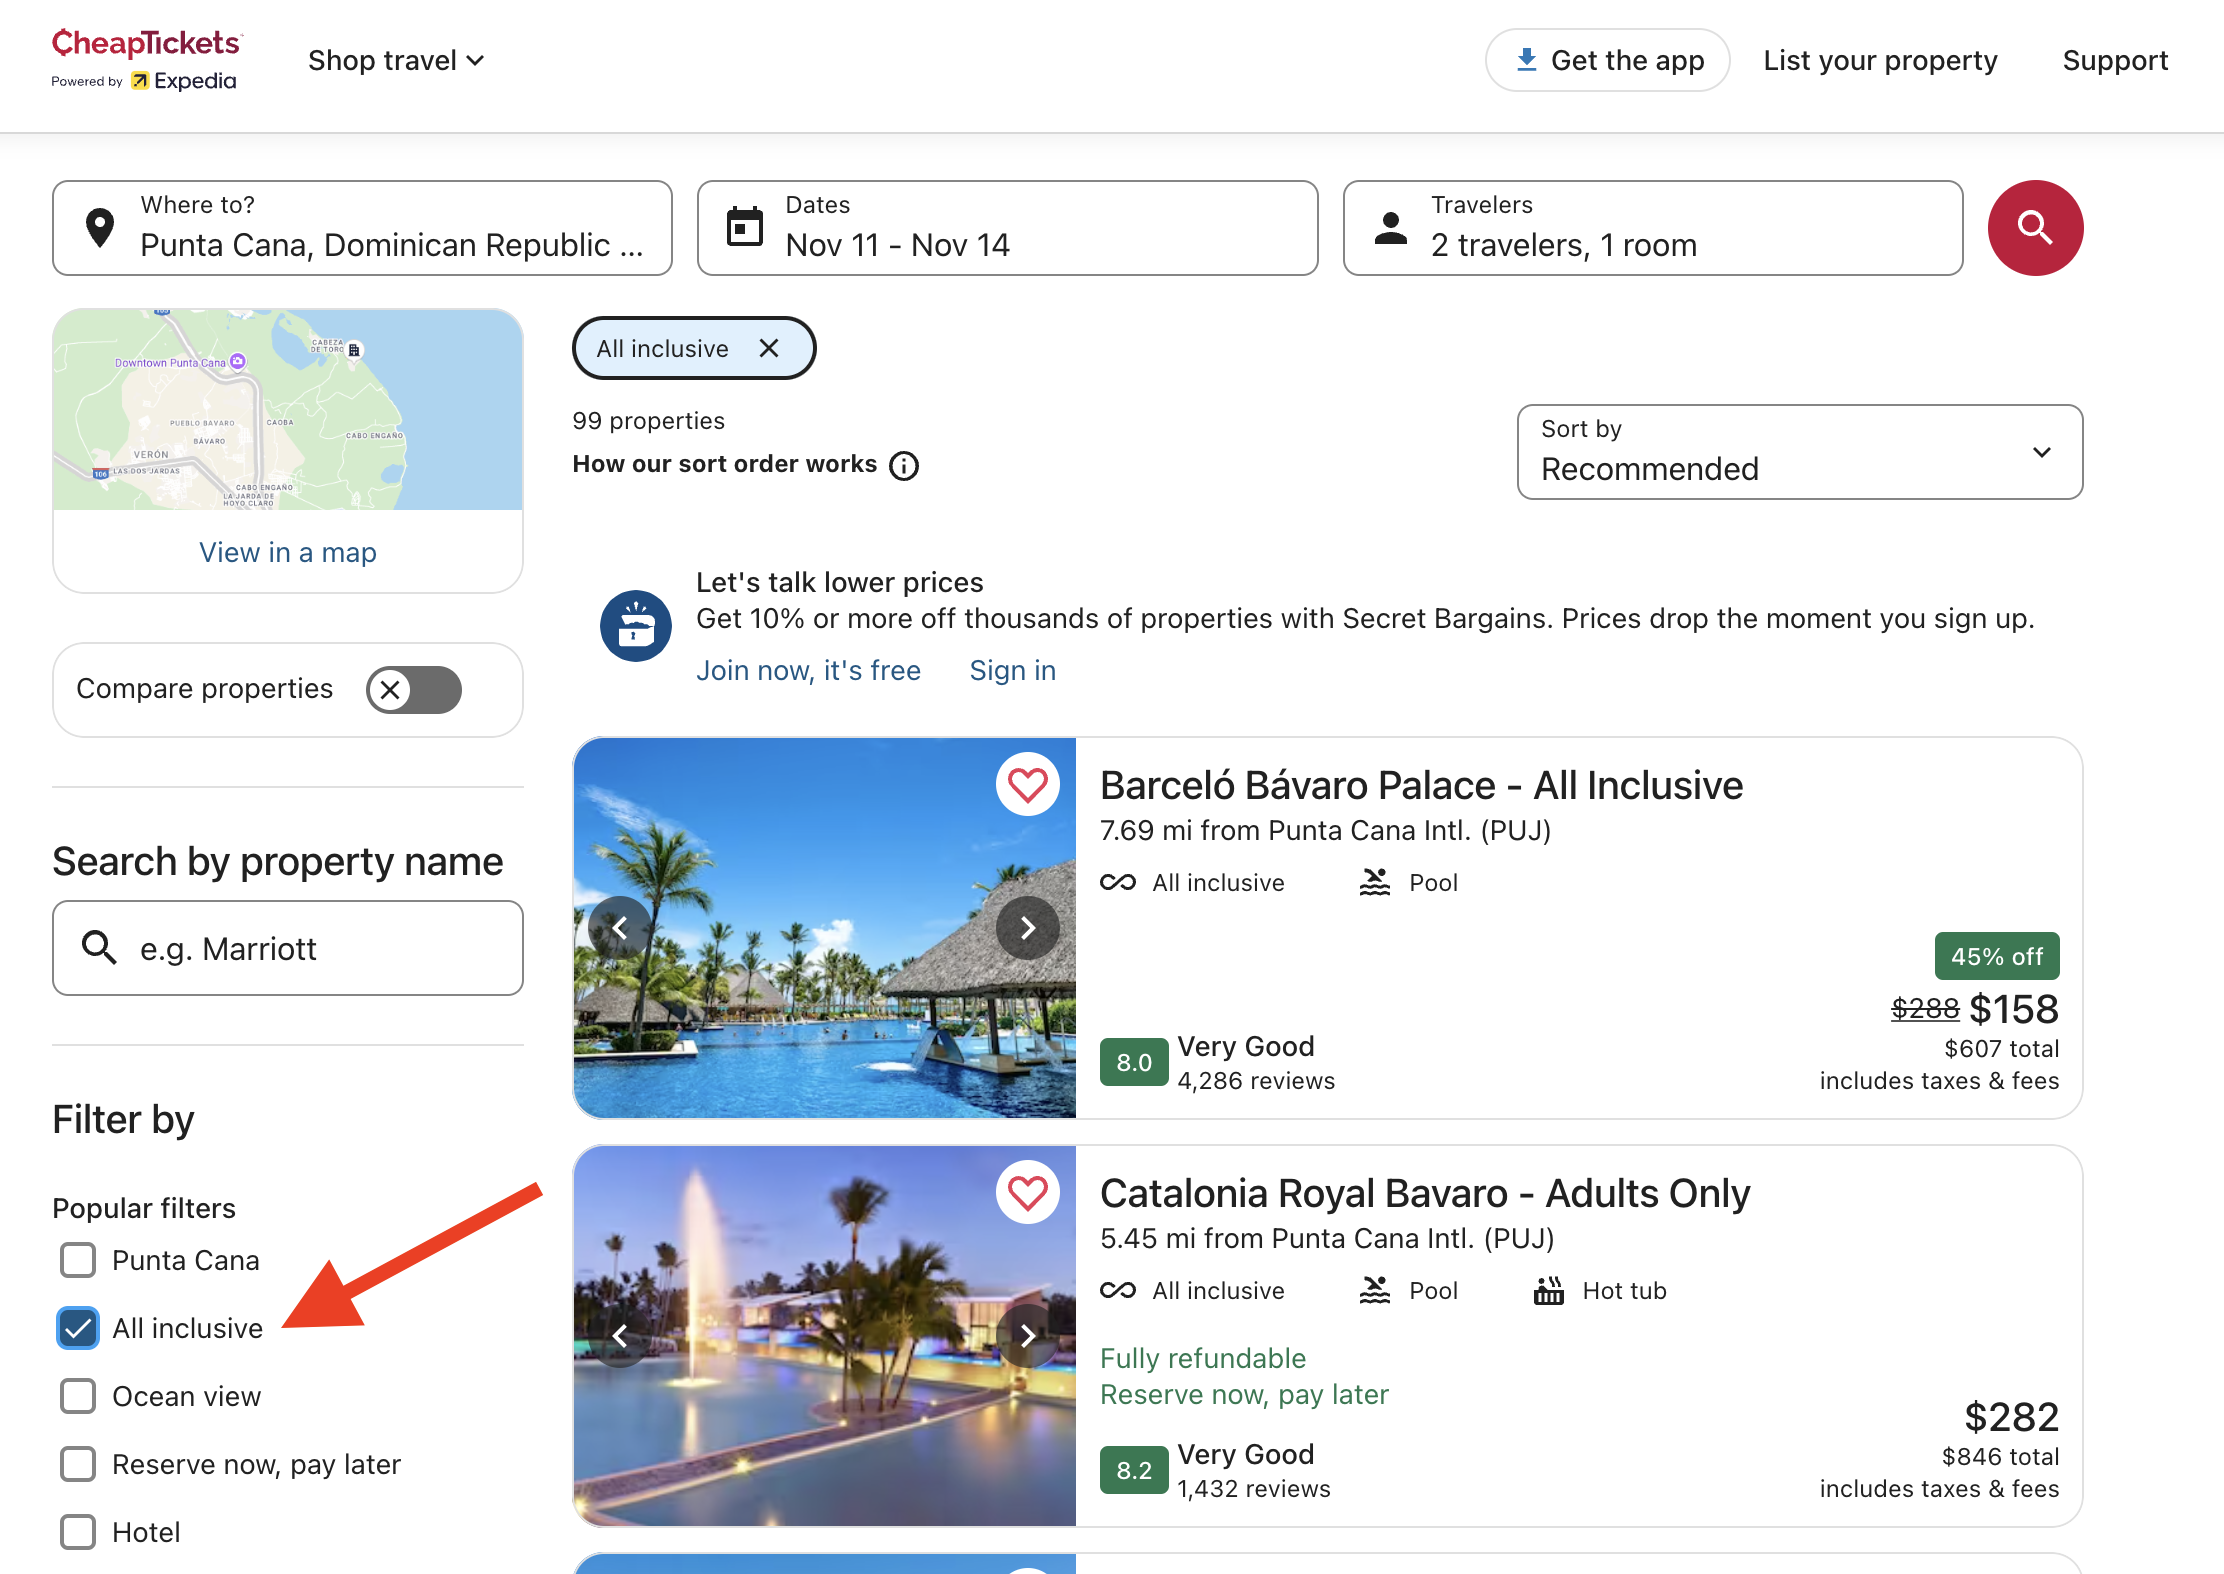Check the Ocean view filter checkbox
This screenshot has width=2224, height=1574.
click(x=78, y=1396)
